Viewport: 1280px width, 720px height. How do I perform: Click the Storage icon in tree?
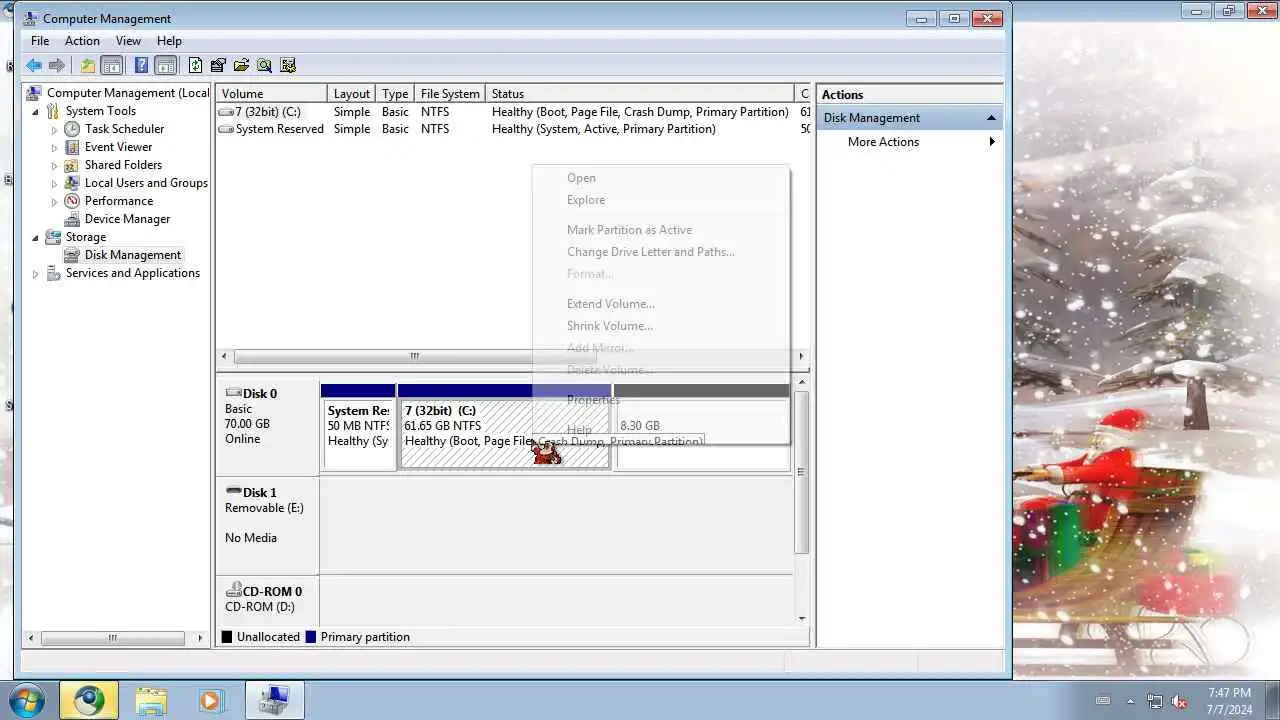[x=53, y=237]
